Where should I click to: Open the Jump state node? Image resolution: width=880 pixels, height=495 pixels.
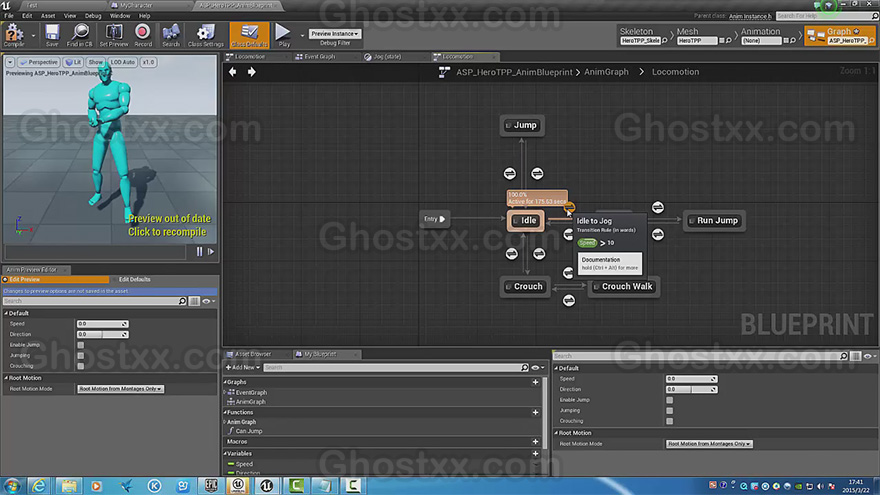point(522,125)
